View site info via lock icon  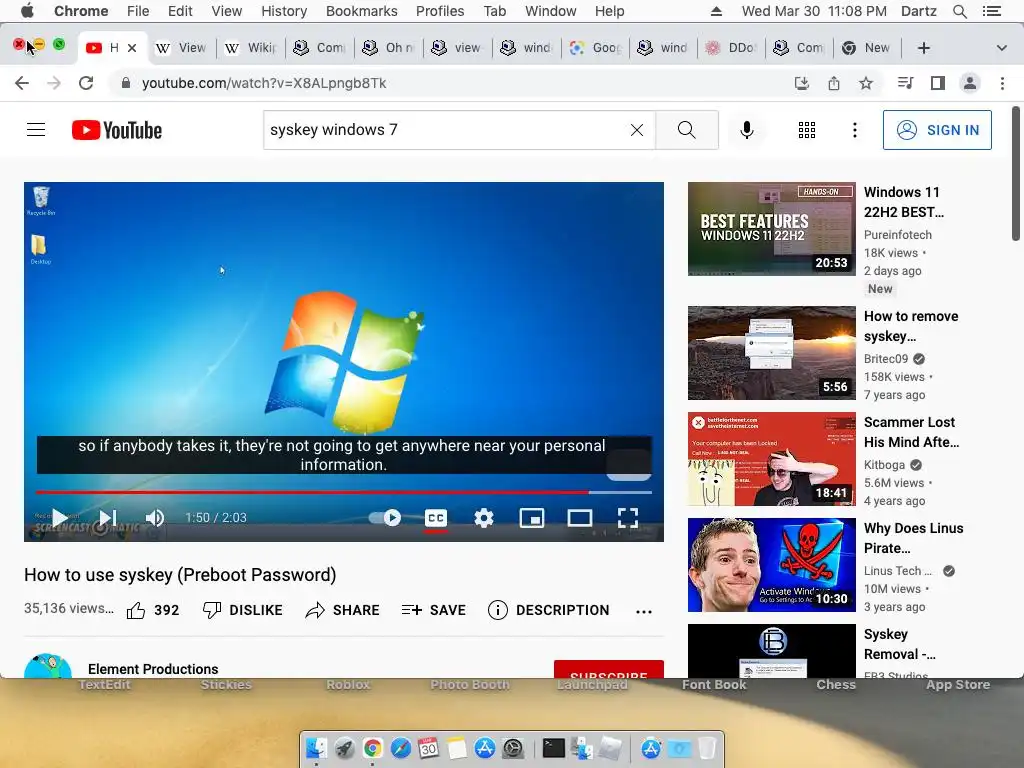click(126, 83)
